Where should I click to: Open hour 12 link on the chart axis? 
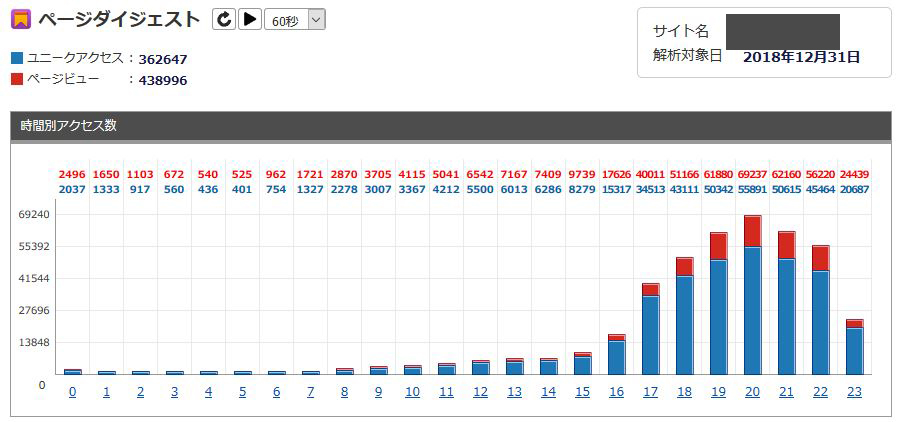coord(480,392)
